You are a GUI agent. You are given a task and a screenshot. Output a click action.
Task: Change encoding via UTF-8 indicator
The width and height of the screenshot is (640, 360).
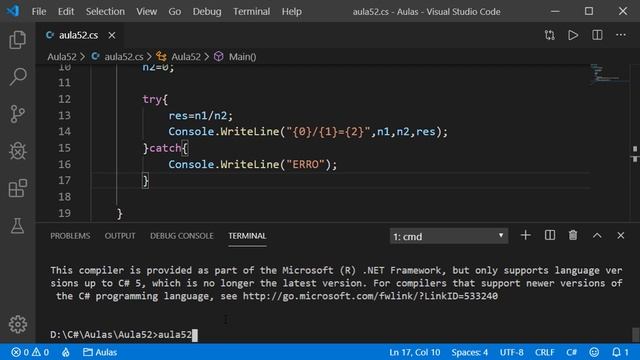pyautogui.click(x=511, y=352)
